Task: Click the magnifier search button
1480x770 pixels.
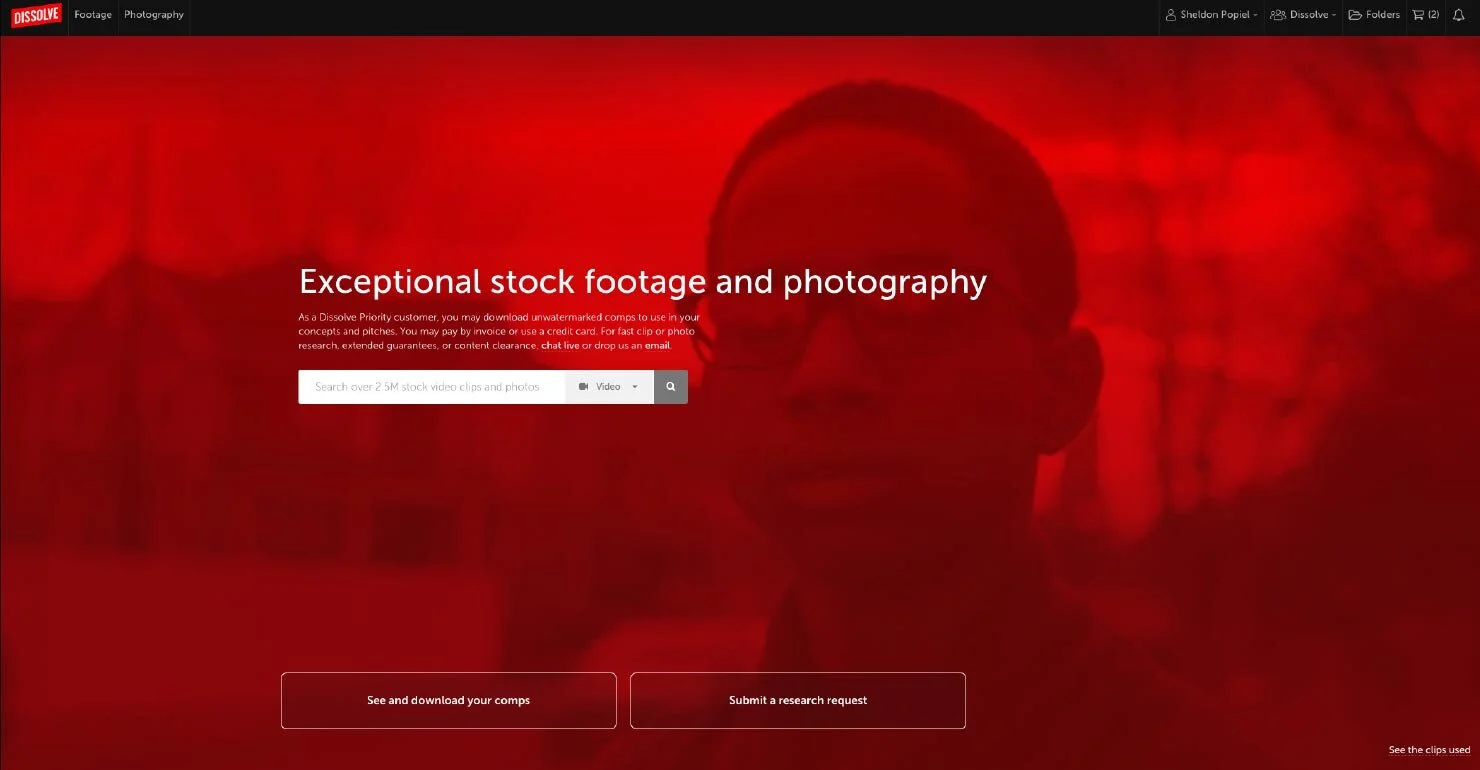Action: 671,387
